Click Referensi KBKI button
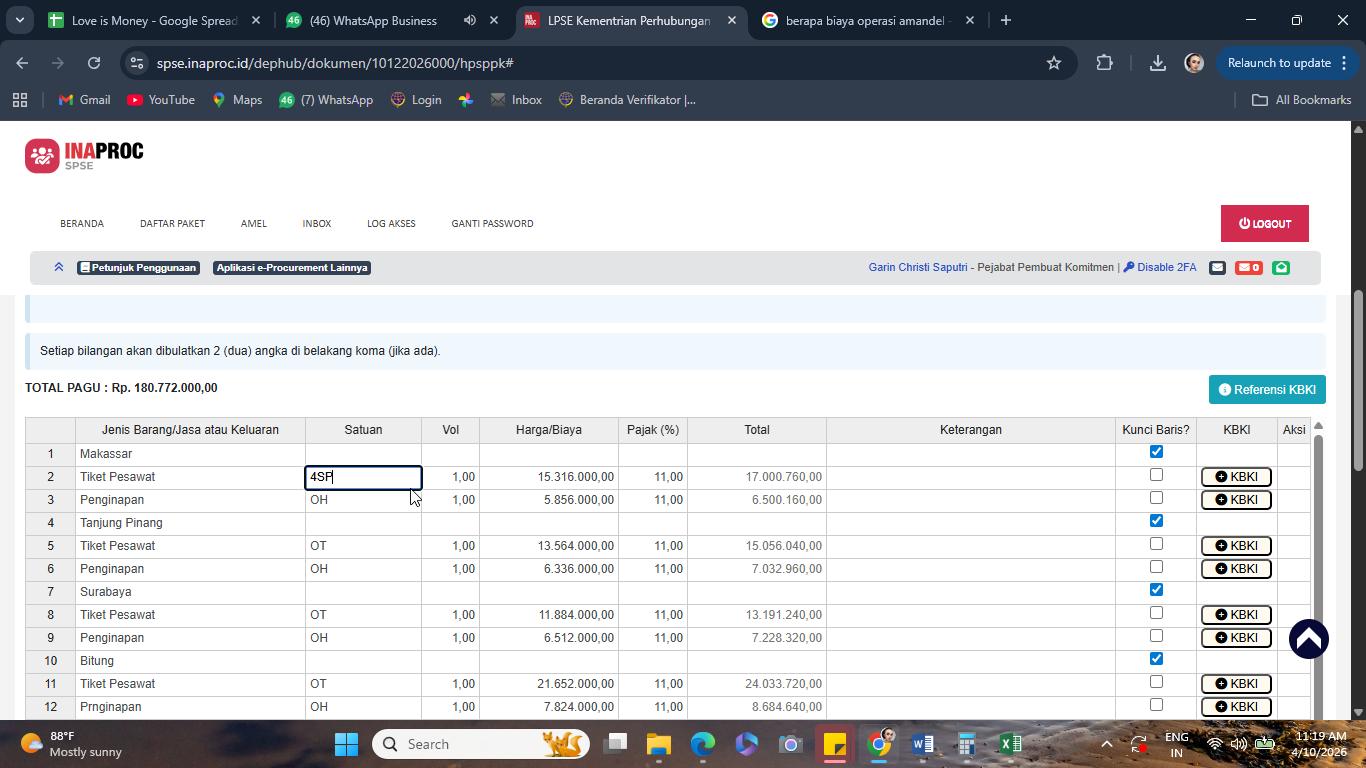 pyautogui.click(x=1267, y=389)
